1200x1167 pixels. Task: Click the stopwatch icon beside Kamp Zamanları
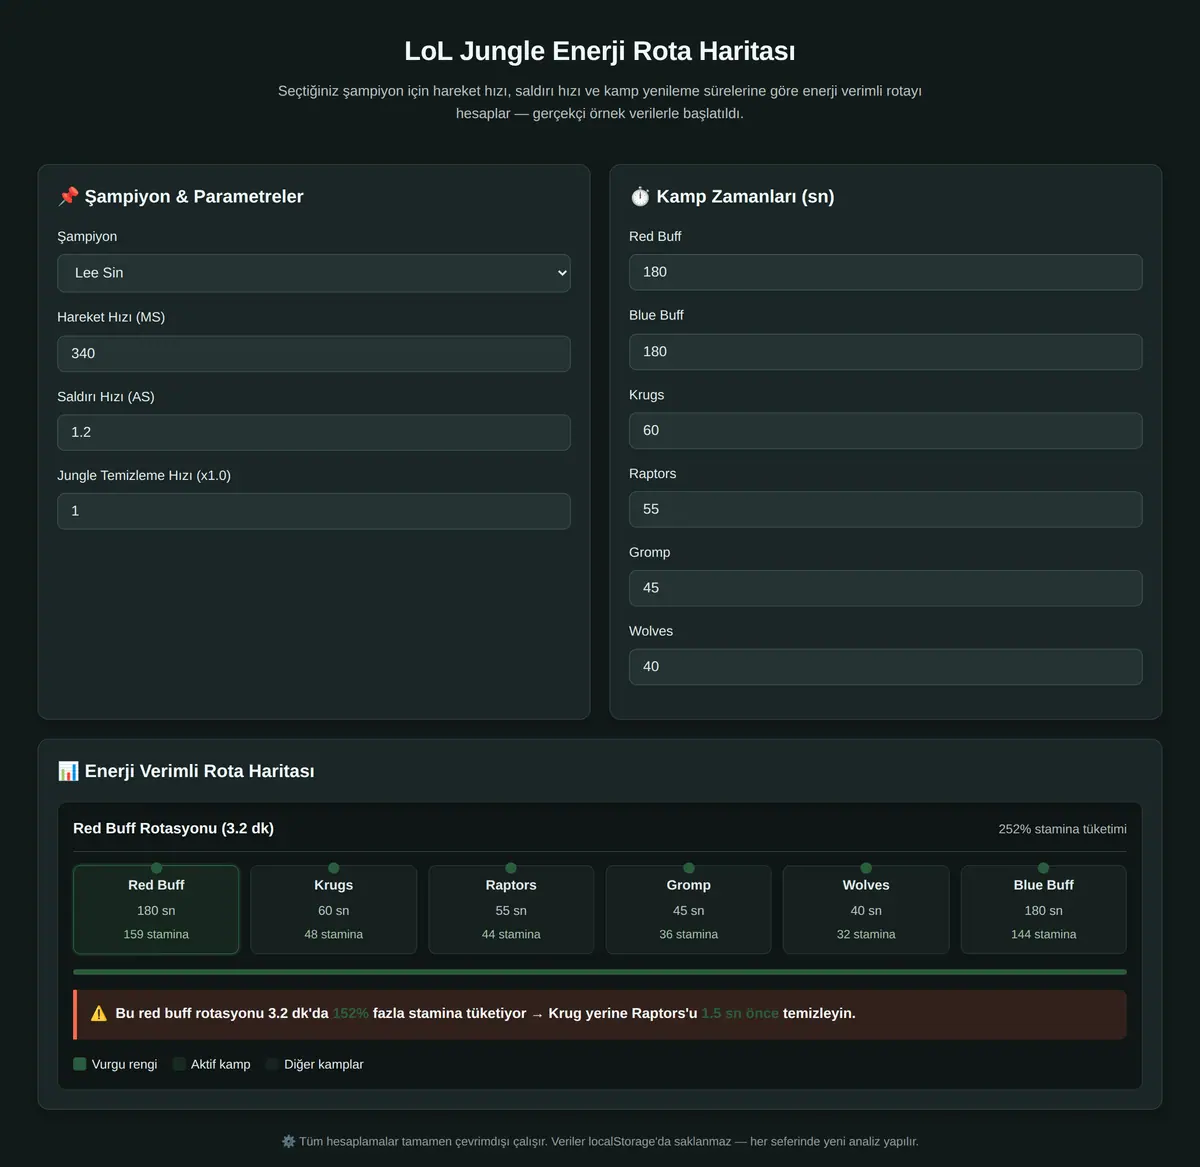[x=640, y=196]
